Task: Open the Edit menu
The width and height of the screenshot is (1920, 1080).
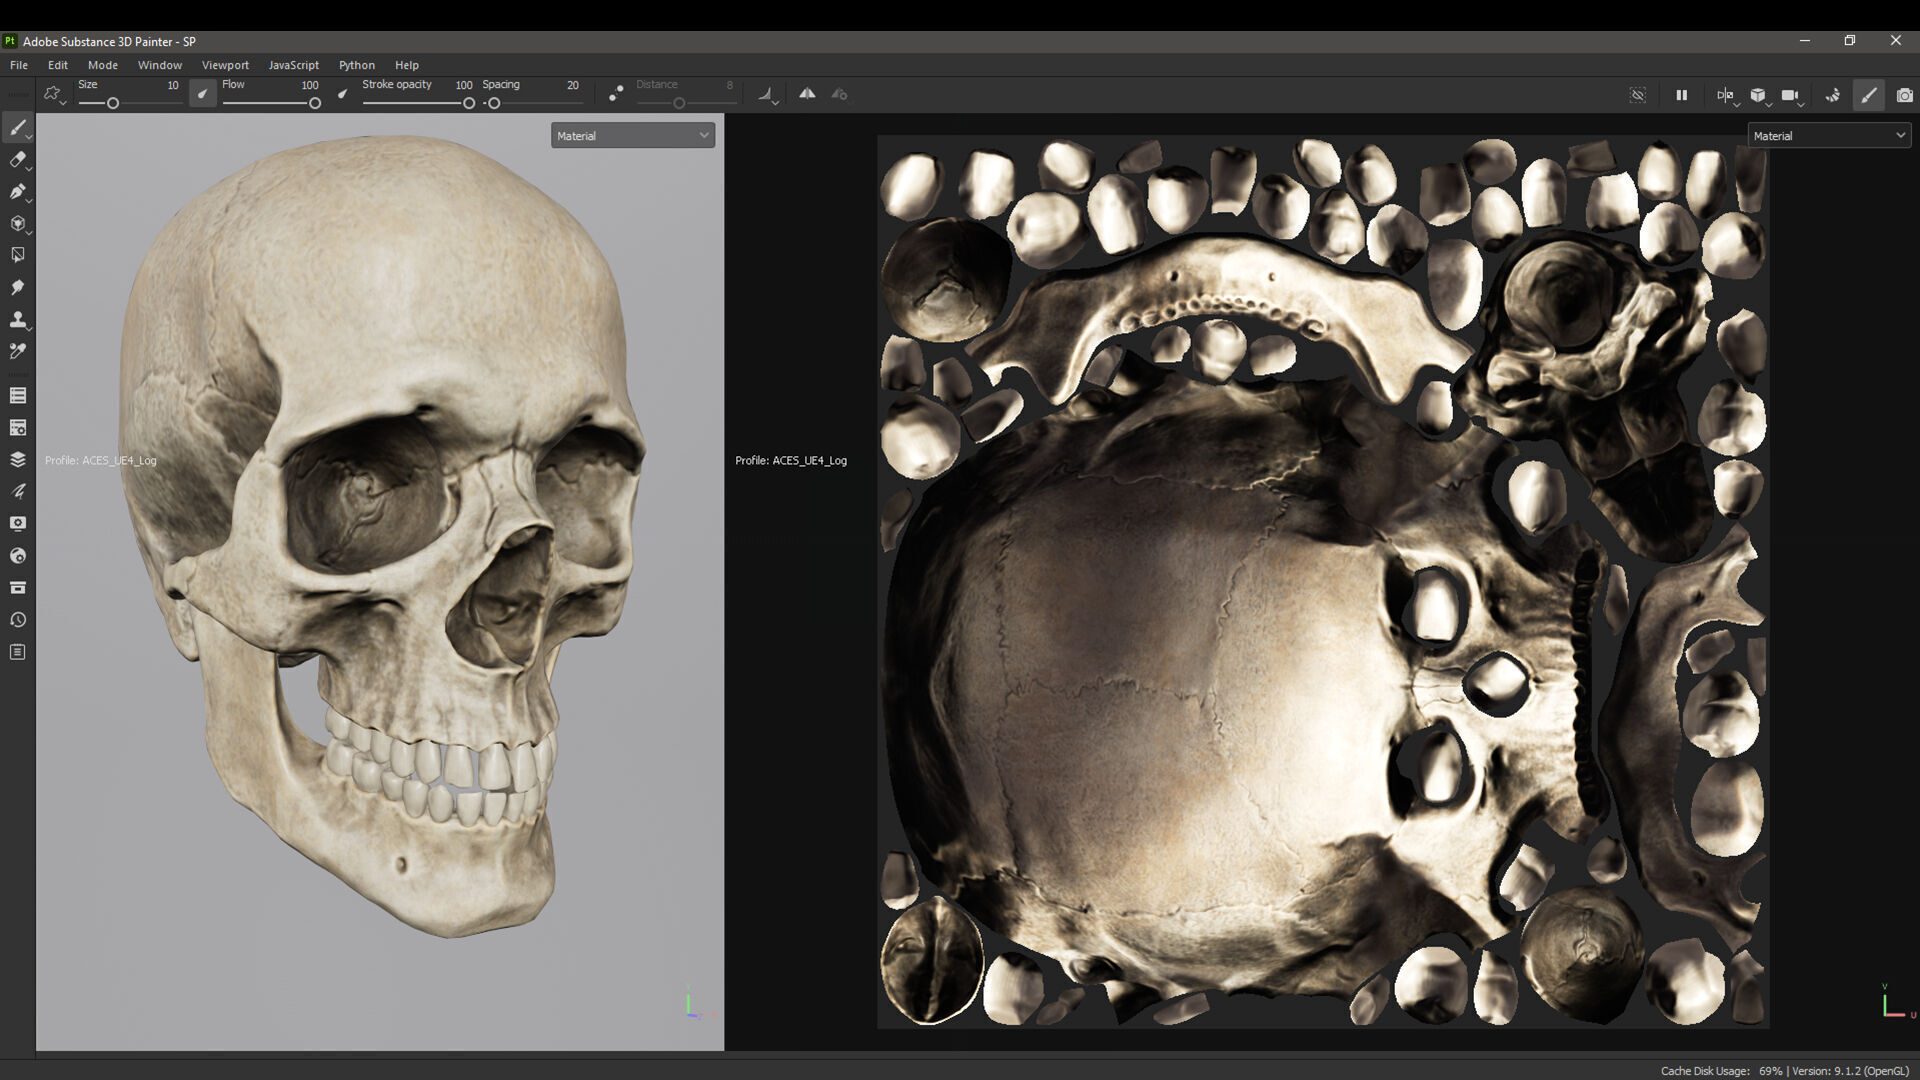Action: click(58, 65)
